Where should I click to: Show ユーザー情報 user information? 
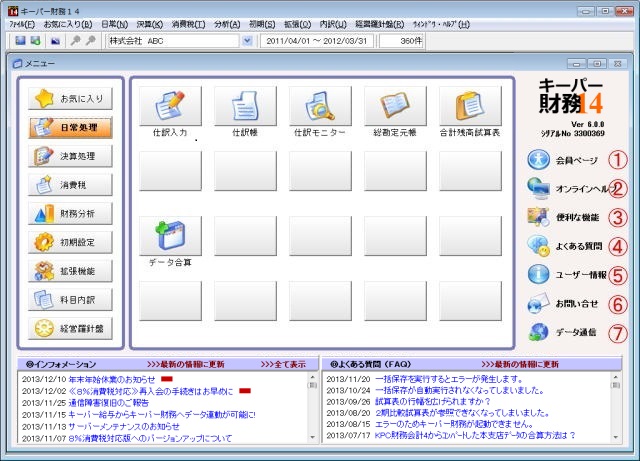pos(567,274)
